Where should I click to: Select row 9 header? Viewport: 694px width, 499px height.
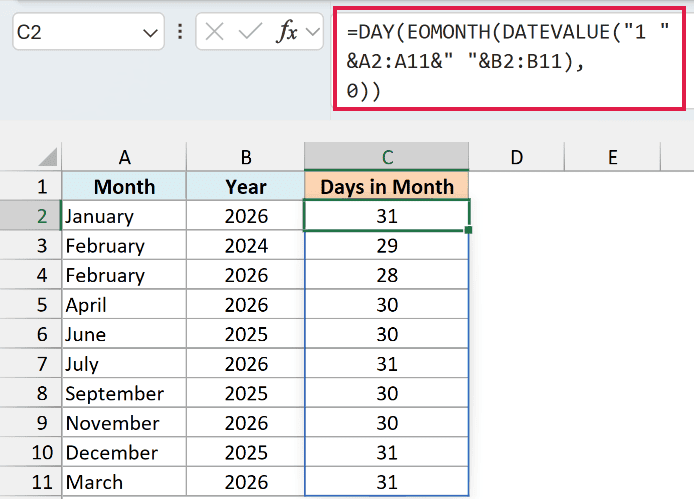click(31, 422)
